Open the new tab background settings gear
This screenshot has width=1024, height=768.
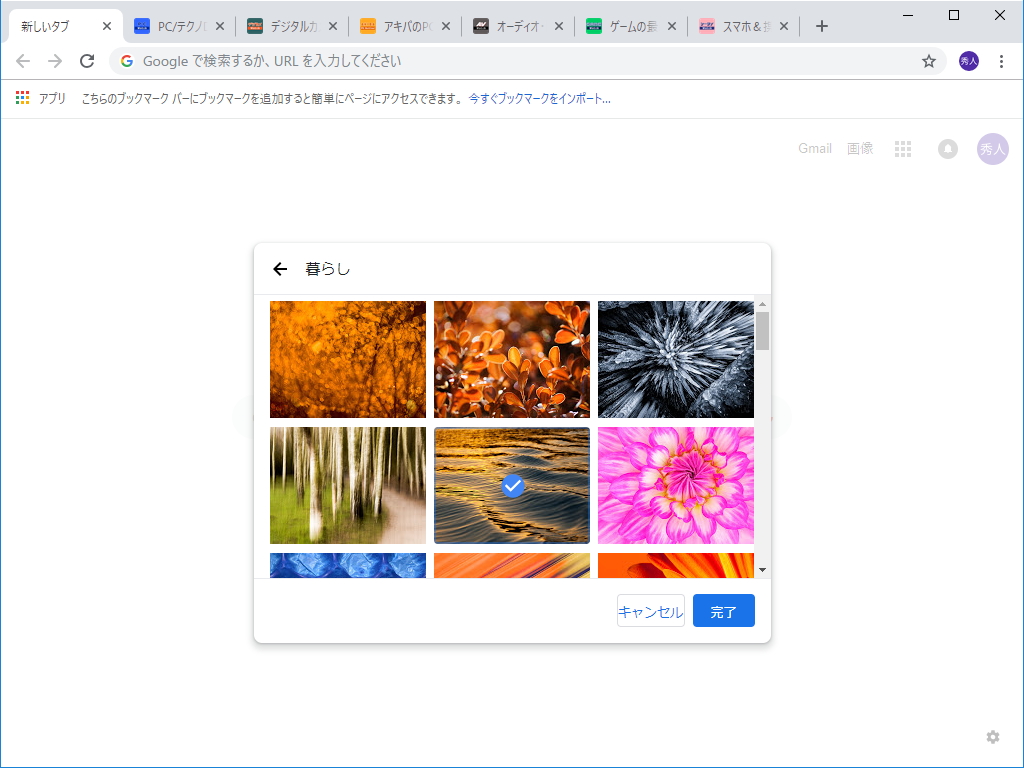pyautogui.click(x=992, y=736)
